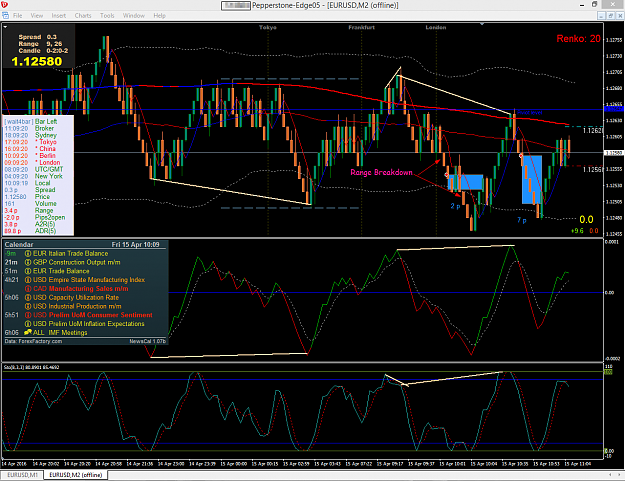Viewport: 625px width, 481px height.
Task: Click the USD Industrial Production impact icon
Action: point(28,306)
